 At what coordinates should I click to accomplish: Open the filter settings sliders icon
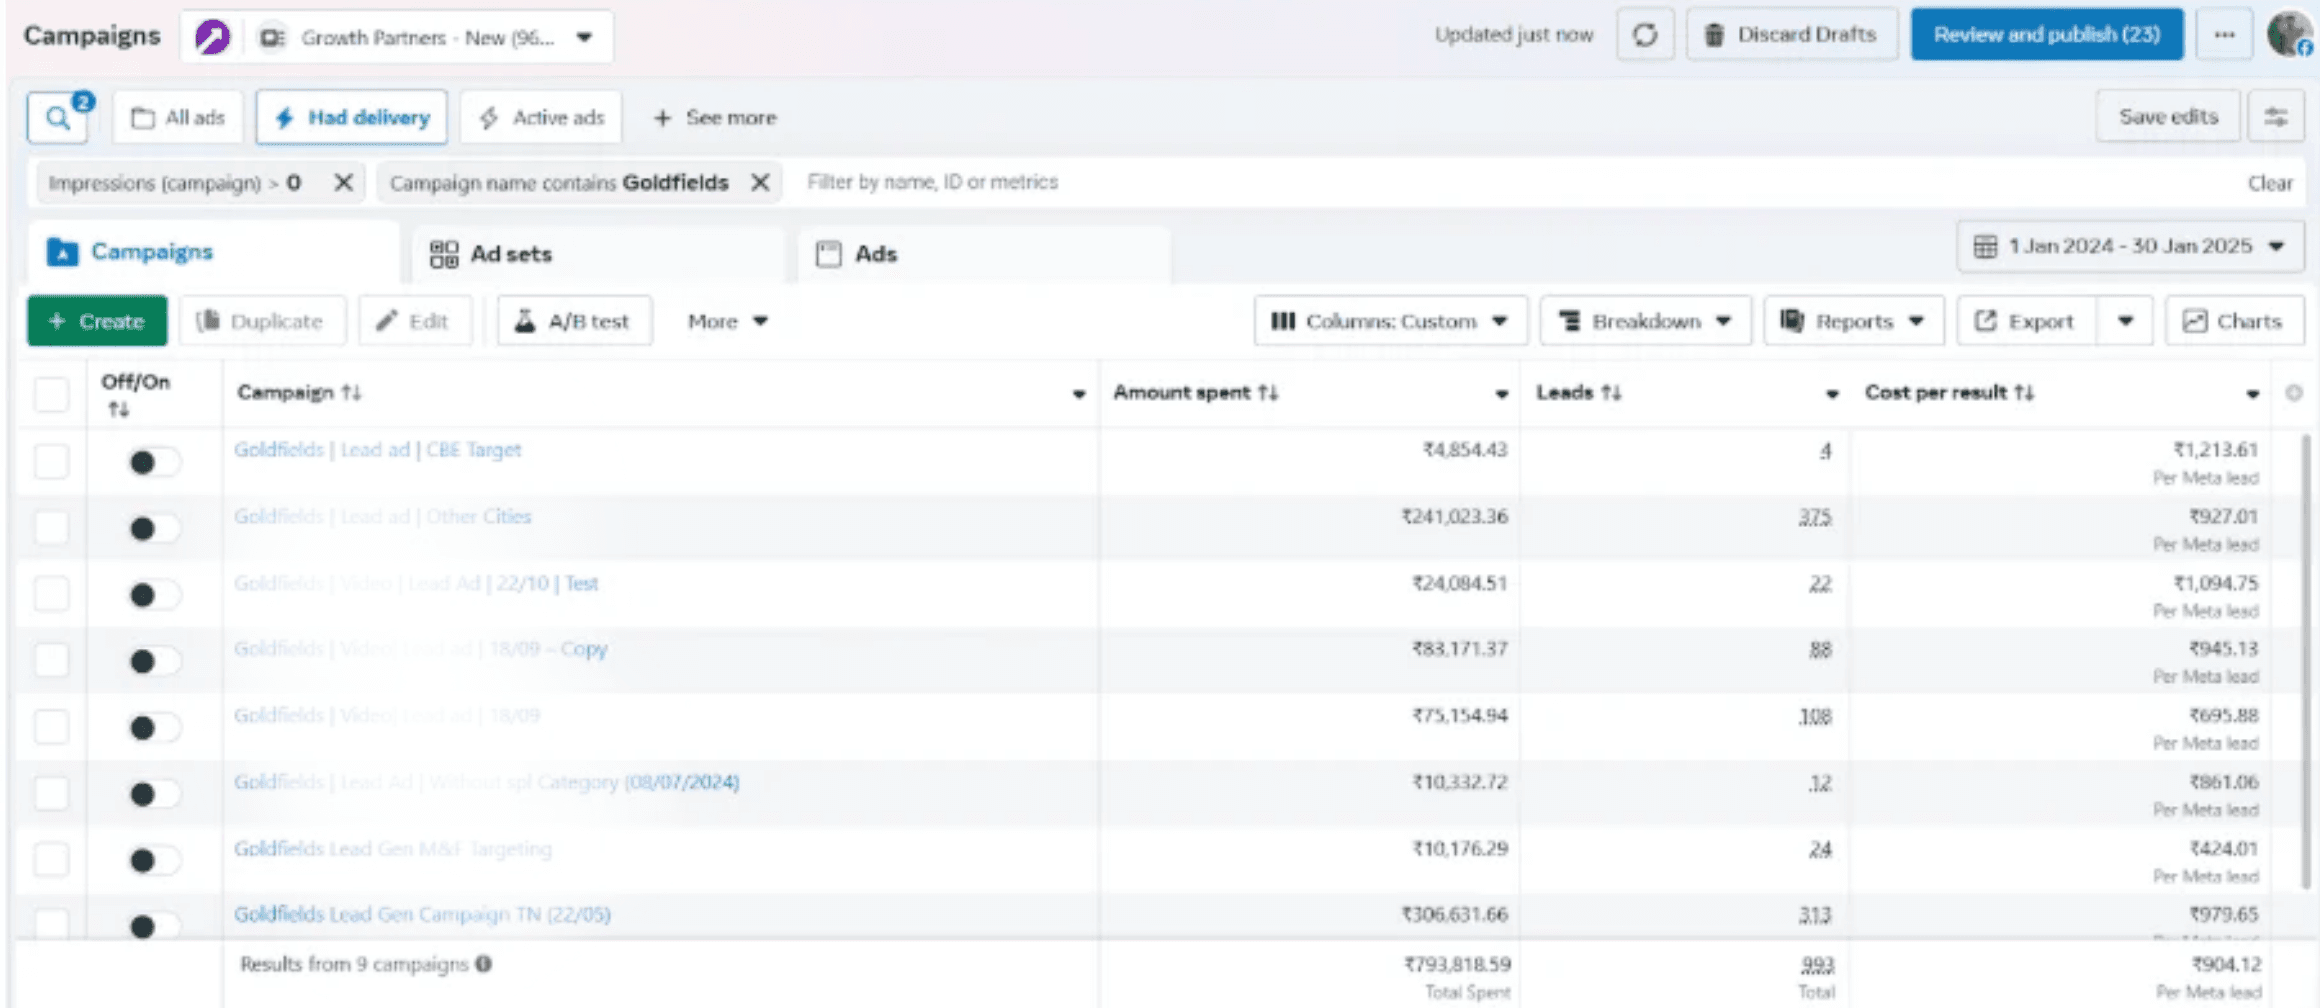click(2276, 117)
